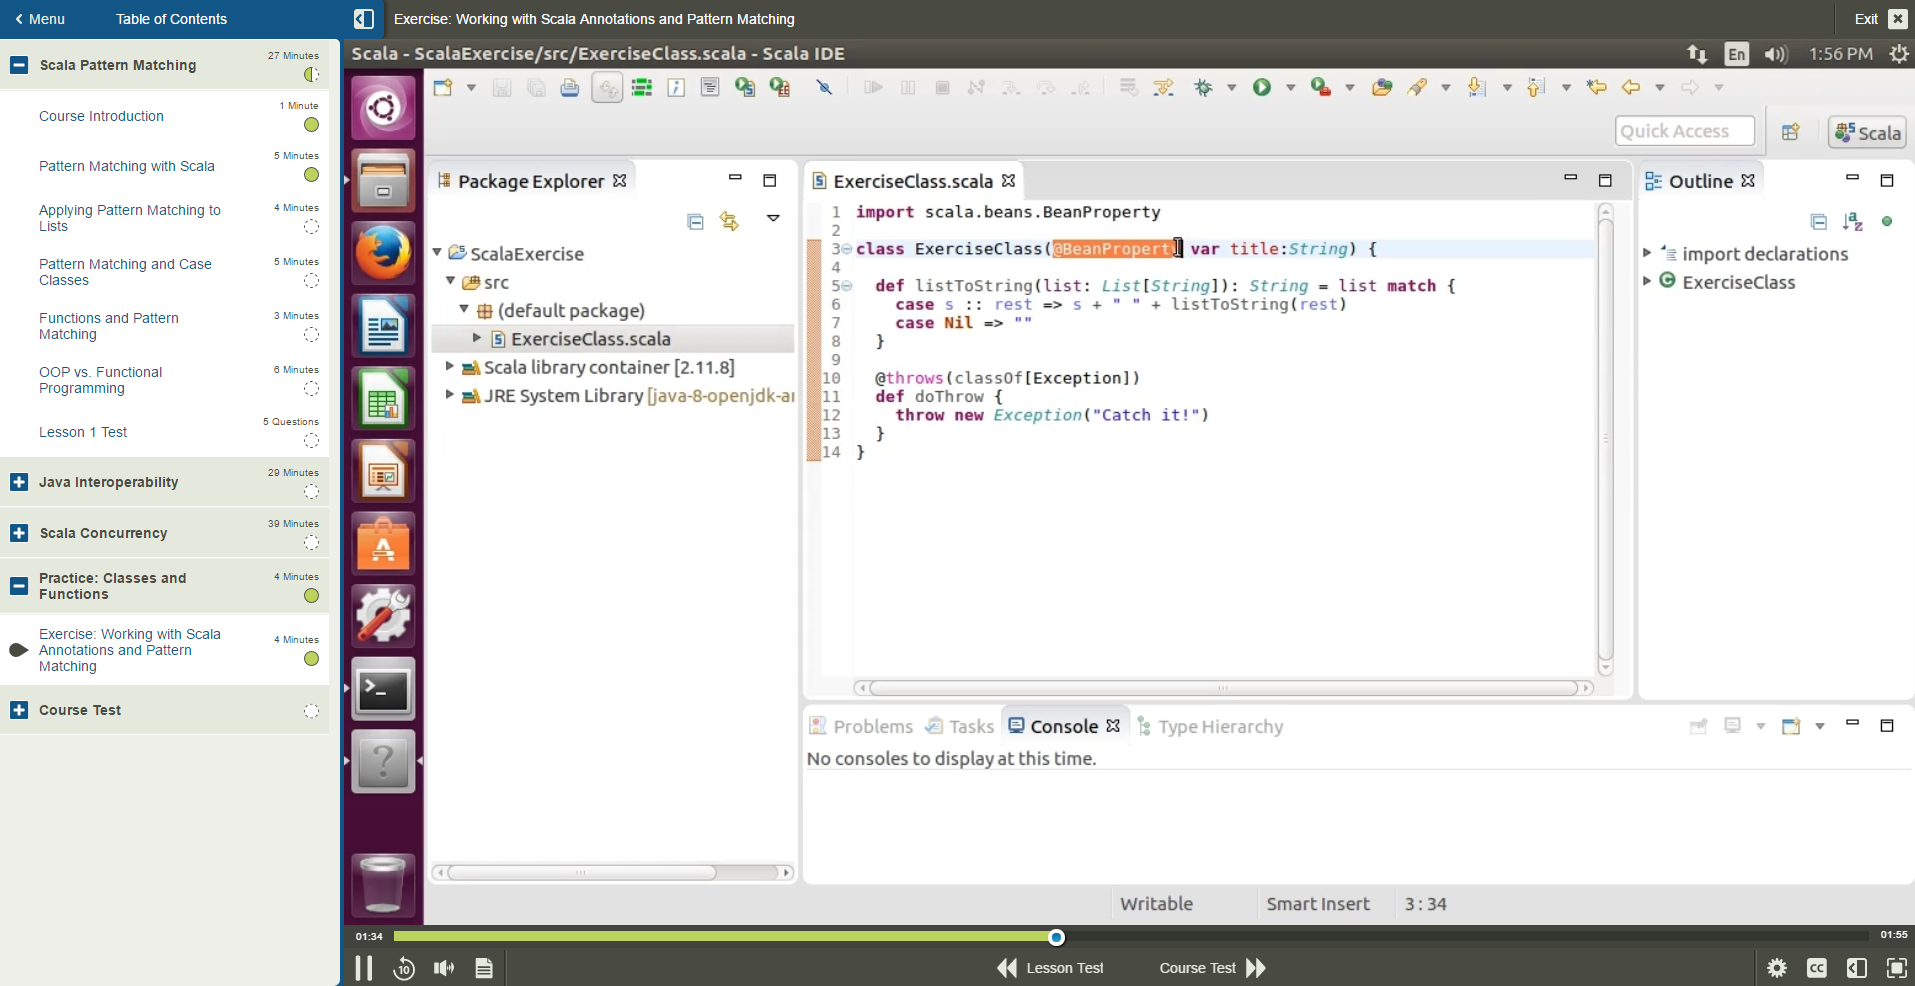Toggle closed captions with the CC button
This screenshot has width=1915, height=986.
click(x=1816, y=967)
